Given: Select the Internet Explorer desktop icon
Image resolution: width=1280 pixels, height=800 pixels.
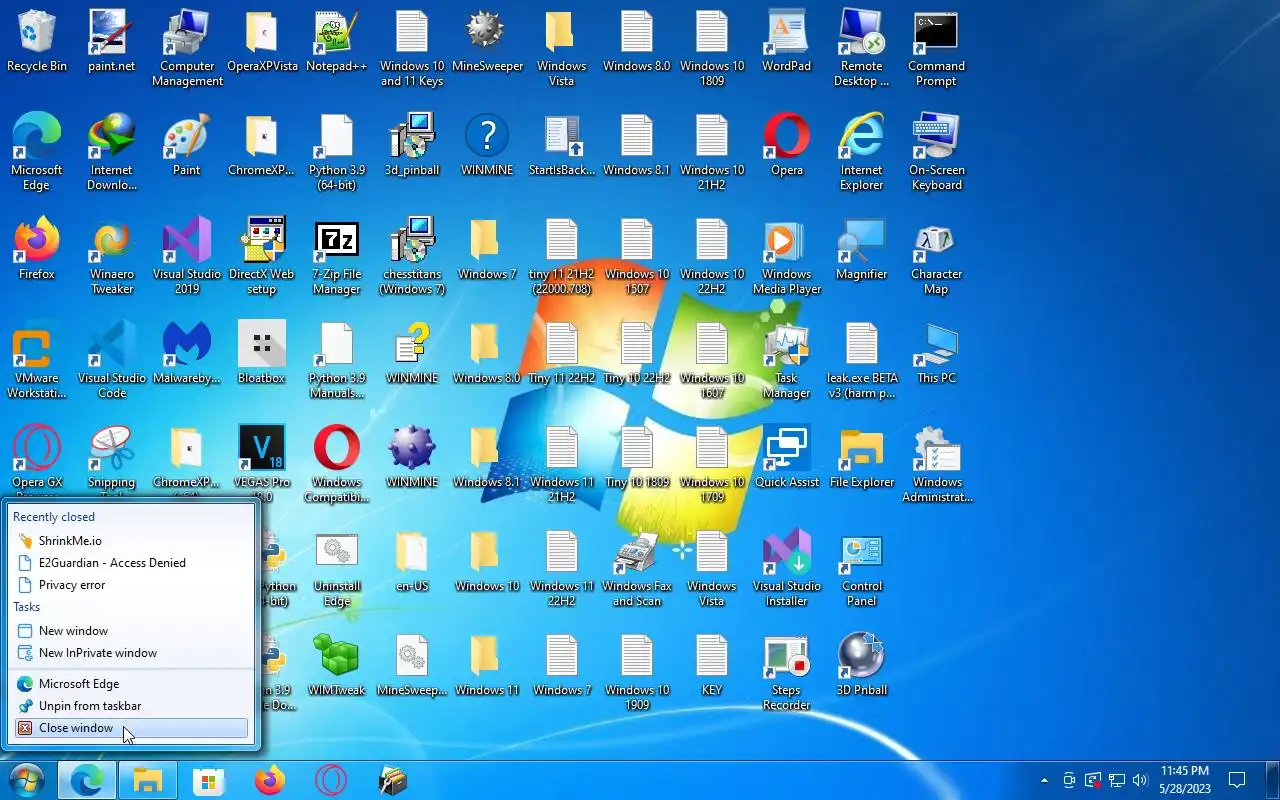Looking at the screenshot, I should 862,153.
